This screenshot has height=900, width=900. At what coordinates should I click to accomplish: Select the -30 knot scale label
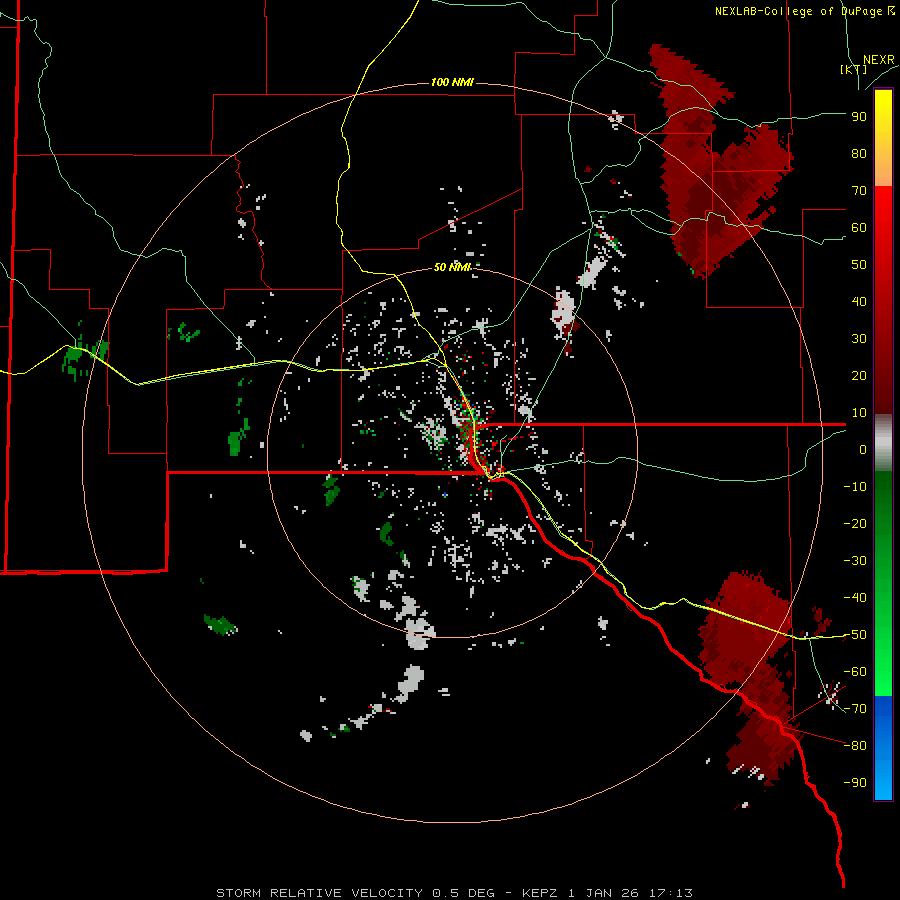(x=855, y=561)
